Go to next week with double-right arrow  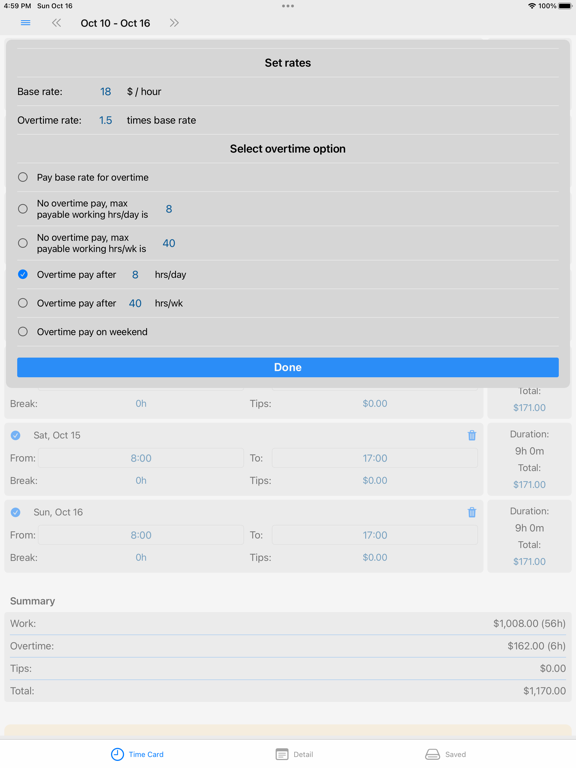point(174,23)
